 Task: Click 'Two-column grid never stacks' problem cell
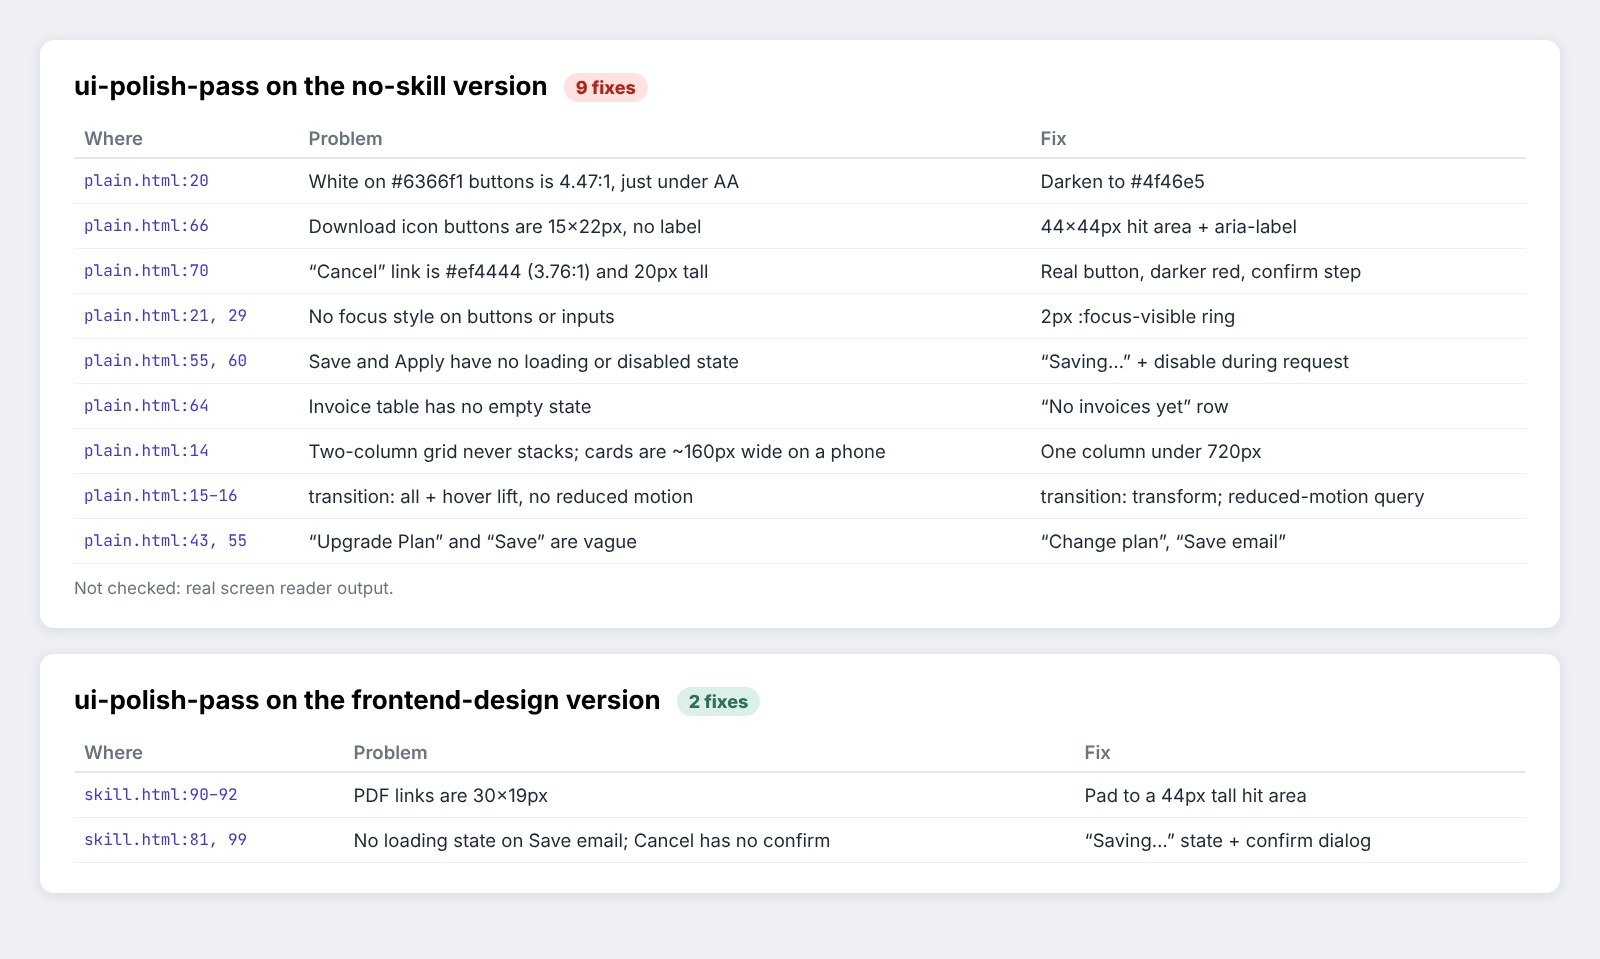(597, 452)
